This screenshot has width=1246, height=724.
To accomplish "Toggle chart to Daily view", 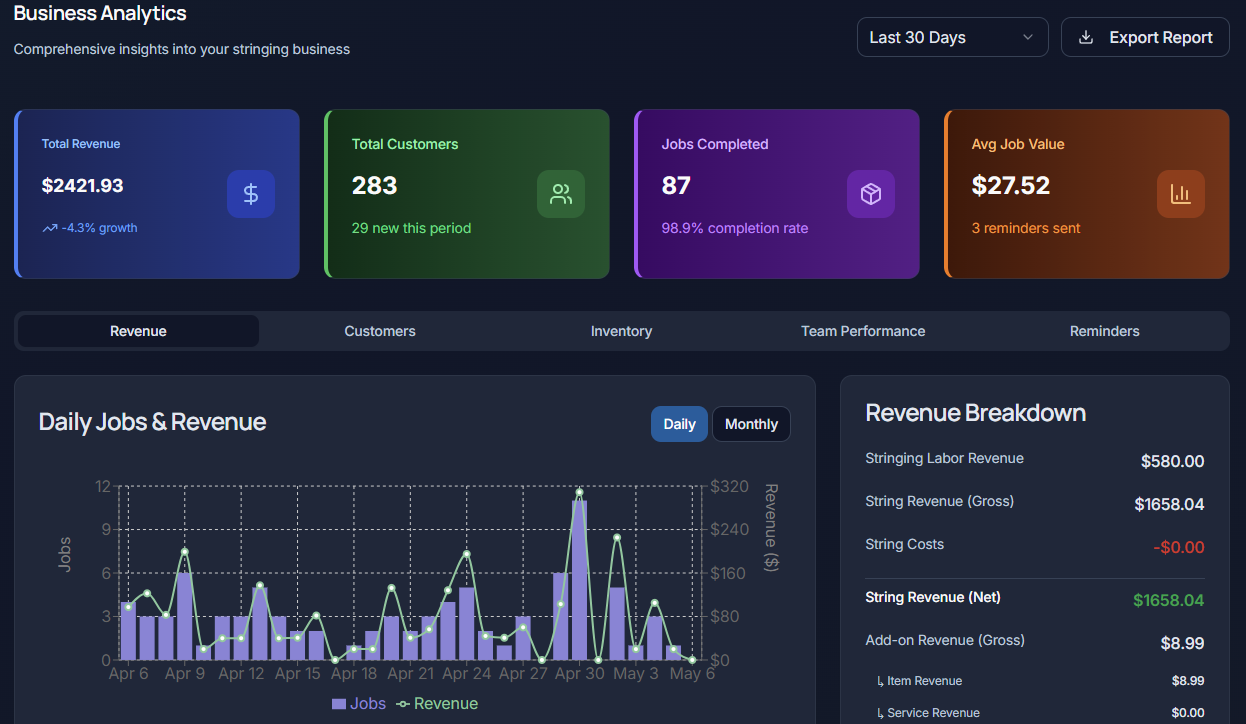I will point(679,424).
